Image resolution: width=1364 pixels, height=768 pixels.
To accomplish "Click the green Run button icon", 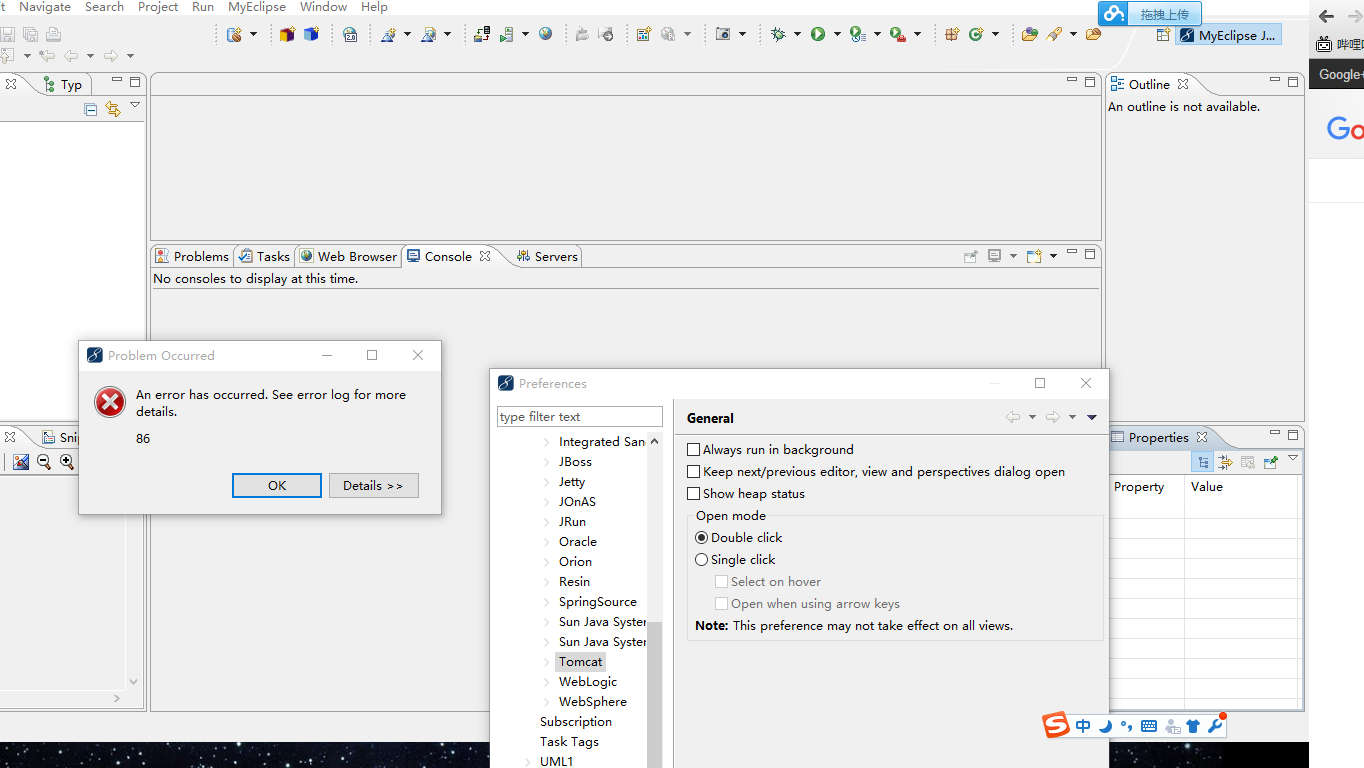I will 818,34.
